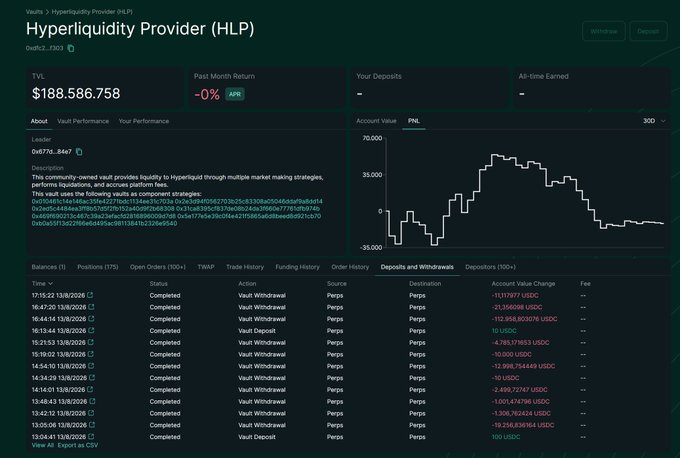Screen dimensions: 680x458
Task: Click the Destination column header
Action: 425,284
